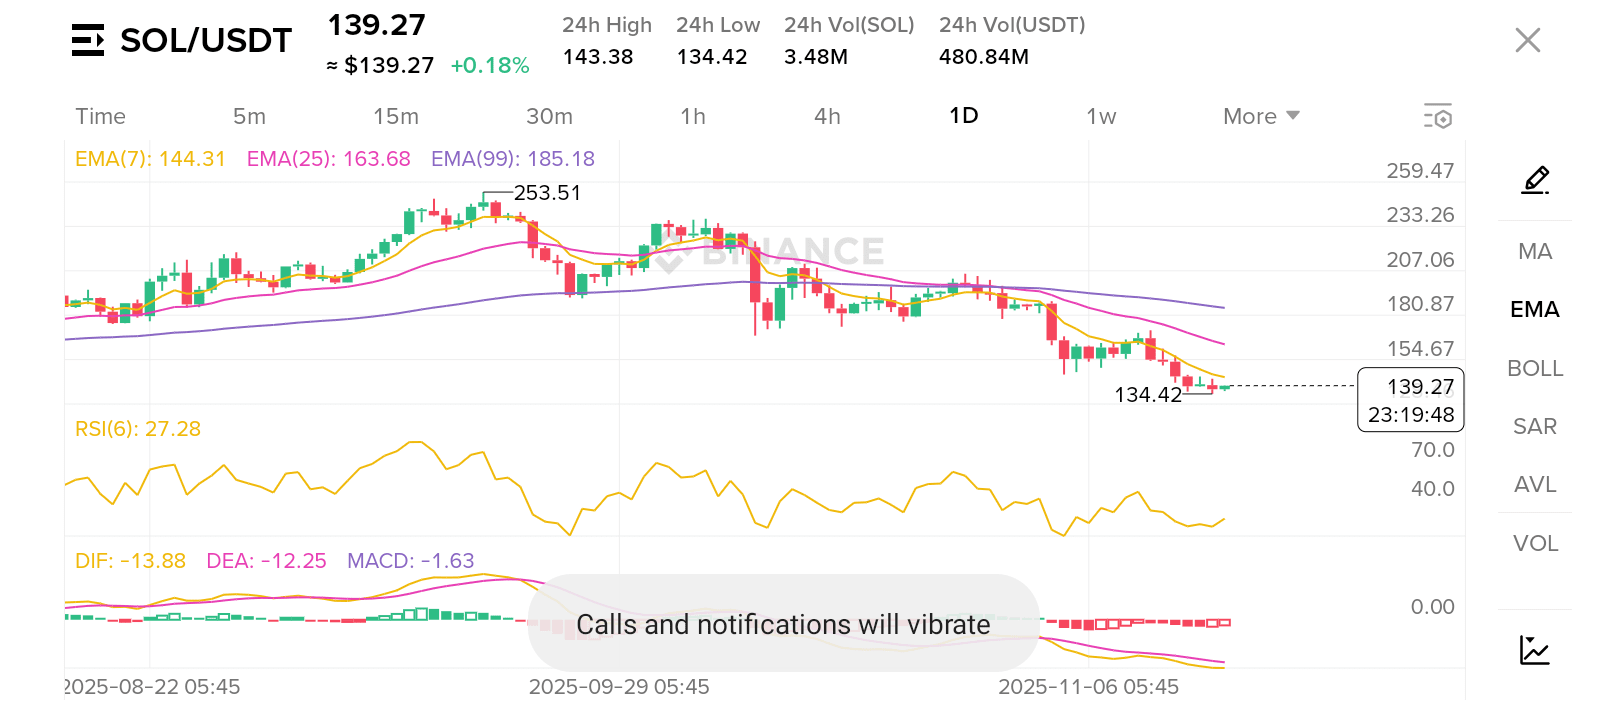Screen dimensions: 1600x720
Task: Toggle the MA indicator
Action: (x=1535, y=251)
